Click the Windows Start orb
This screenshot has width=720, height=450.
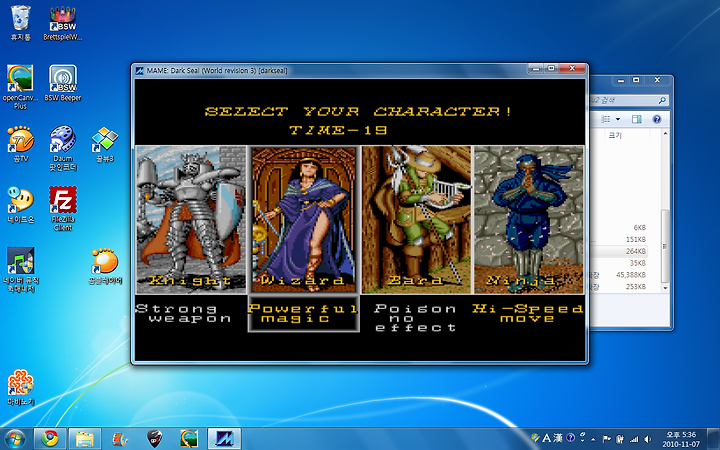15,439
